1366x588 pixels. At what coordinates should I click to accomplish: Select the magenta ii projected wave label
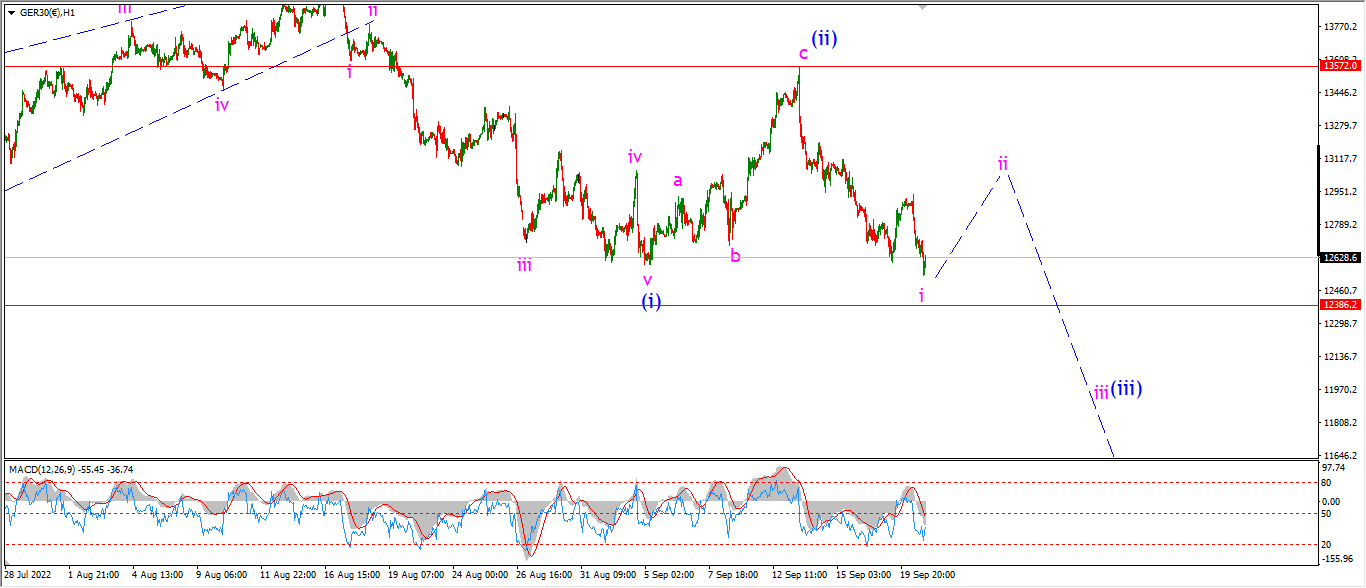click(x=1002, y=162)
